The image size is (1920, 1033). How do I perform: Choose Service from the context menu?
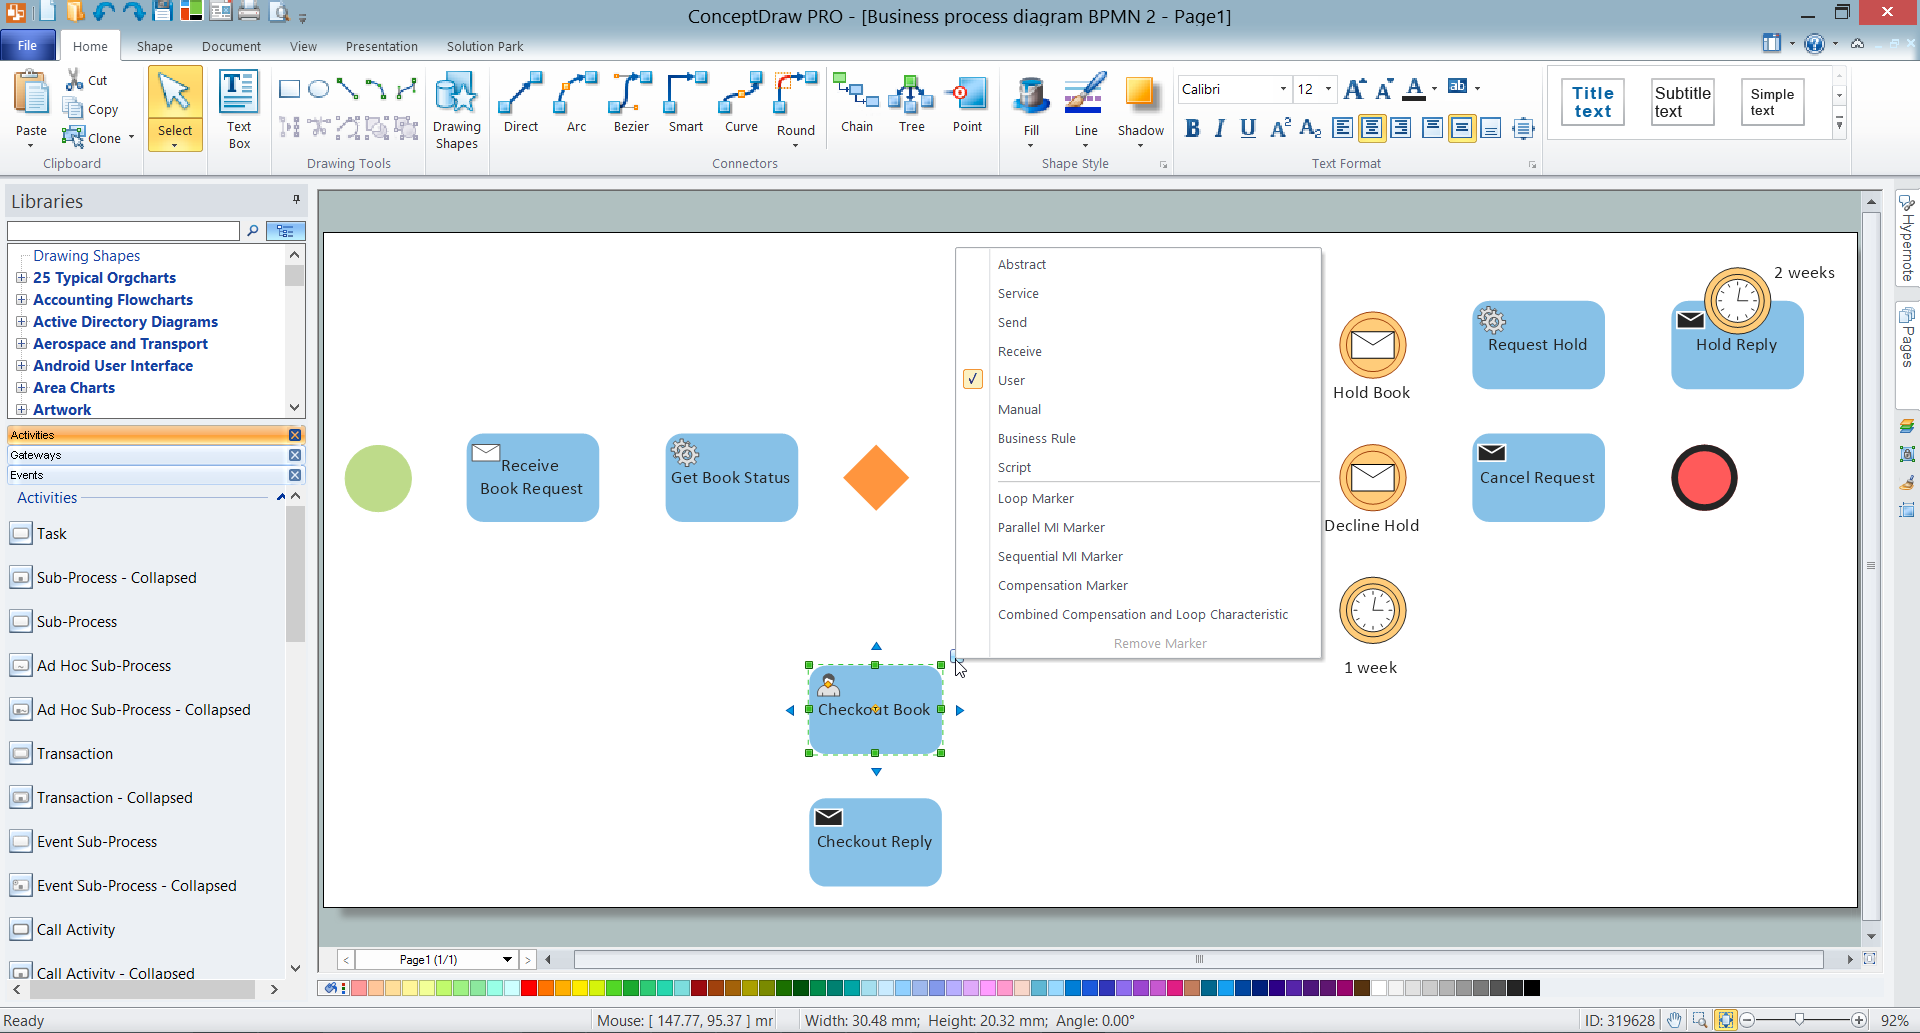tap(1018, 293)
